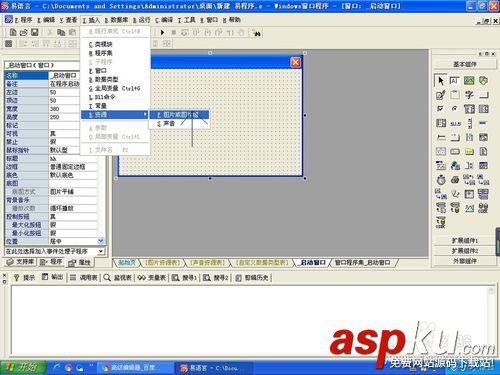The image size is (500, 375).
Task: Choose 声音 in the resource submenu
Action: click(179, 123)
